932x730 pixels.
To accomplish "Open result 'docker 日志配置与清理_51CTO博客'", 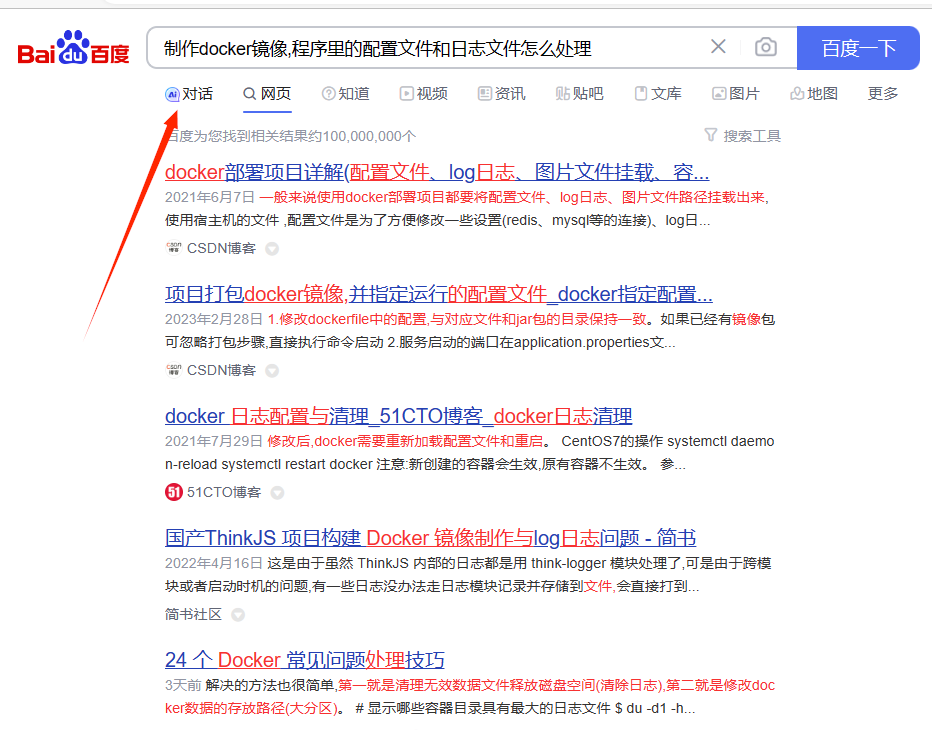I will [398, 416].
